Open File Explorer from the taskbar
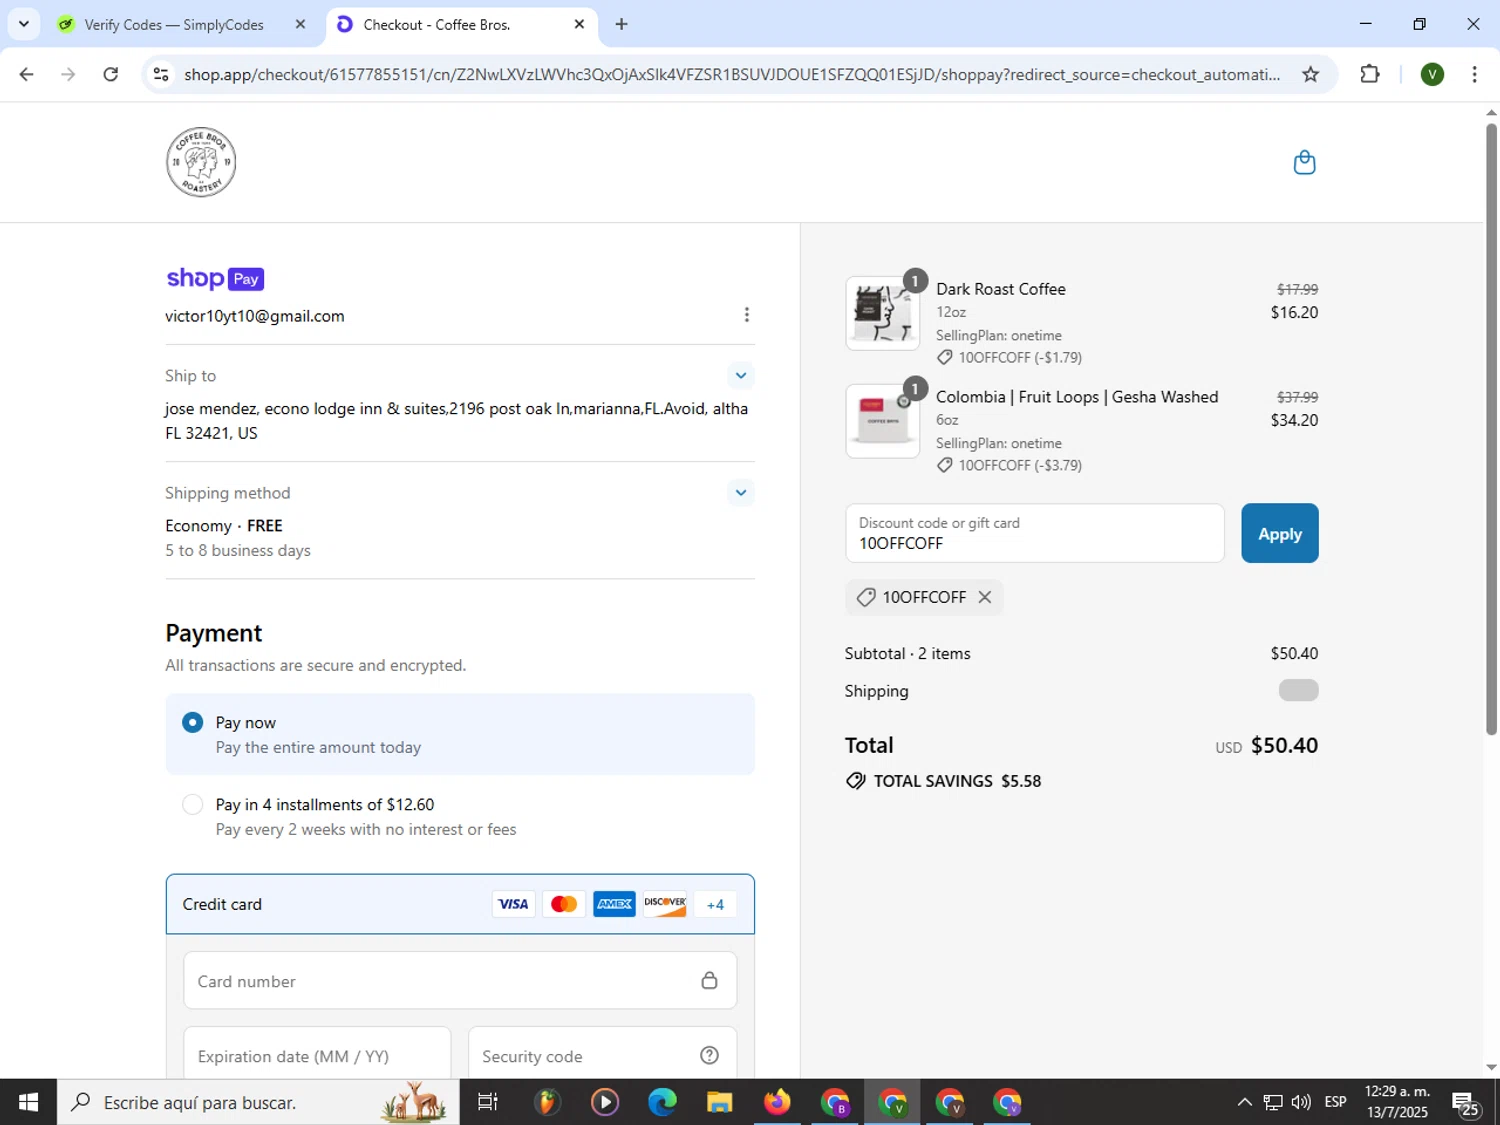Image resolution: width=1500 pixels, height=1125 pixels. [719, 1102]
